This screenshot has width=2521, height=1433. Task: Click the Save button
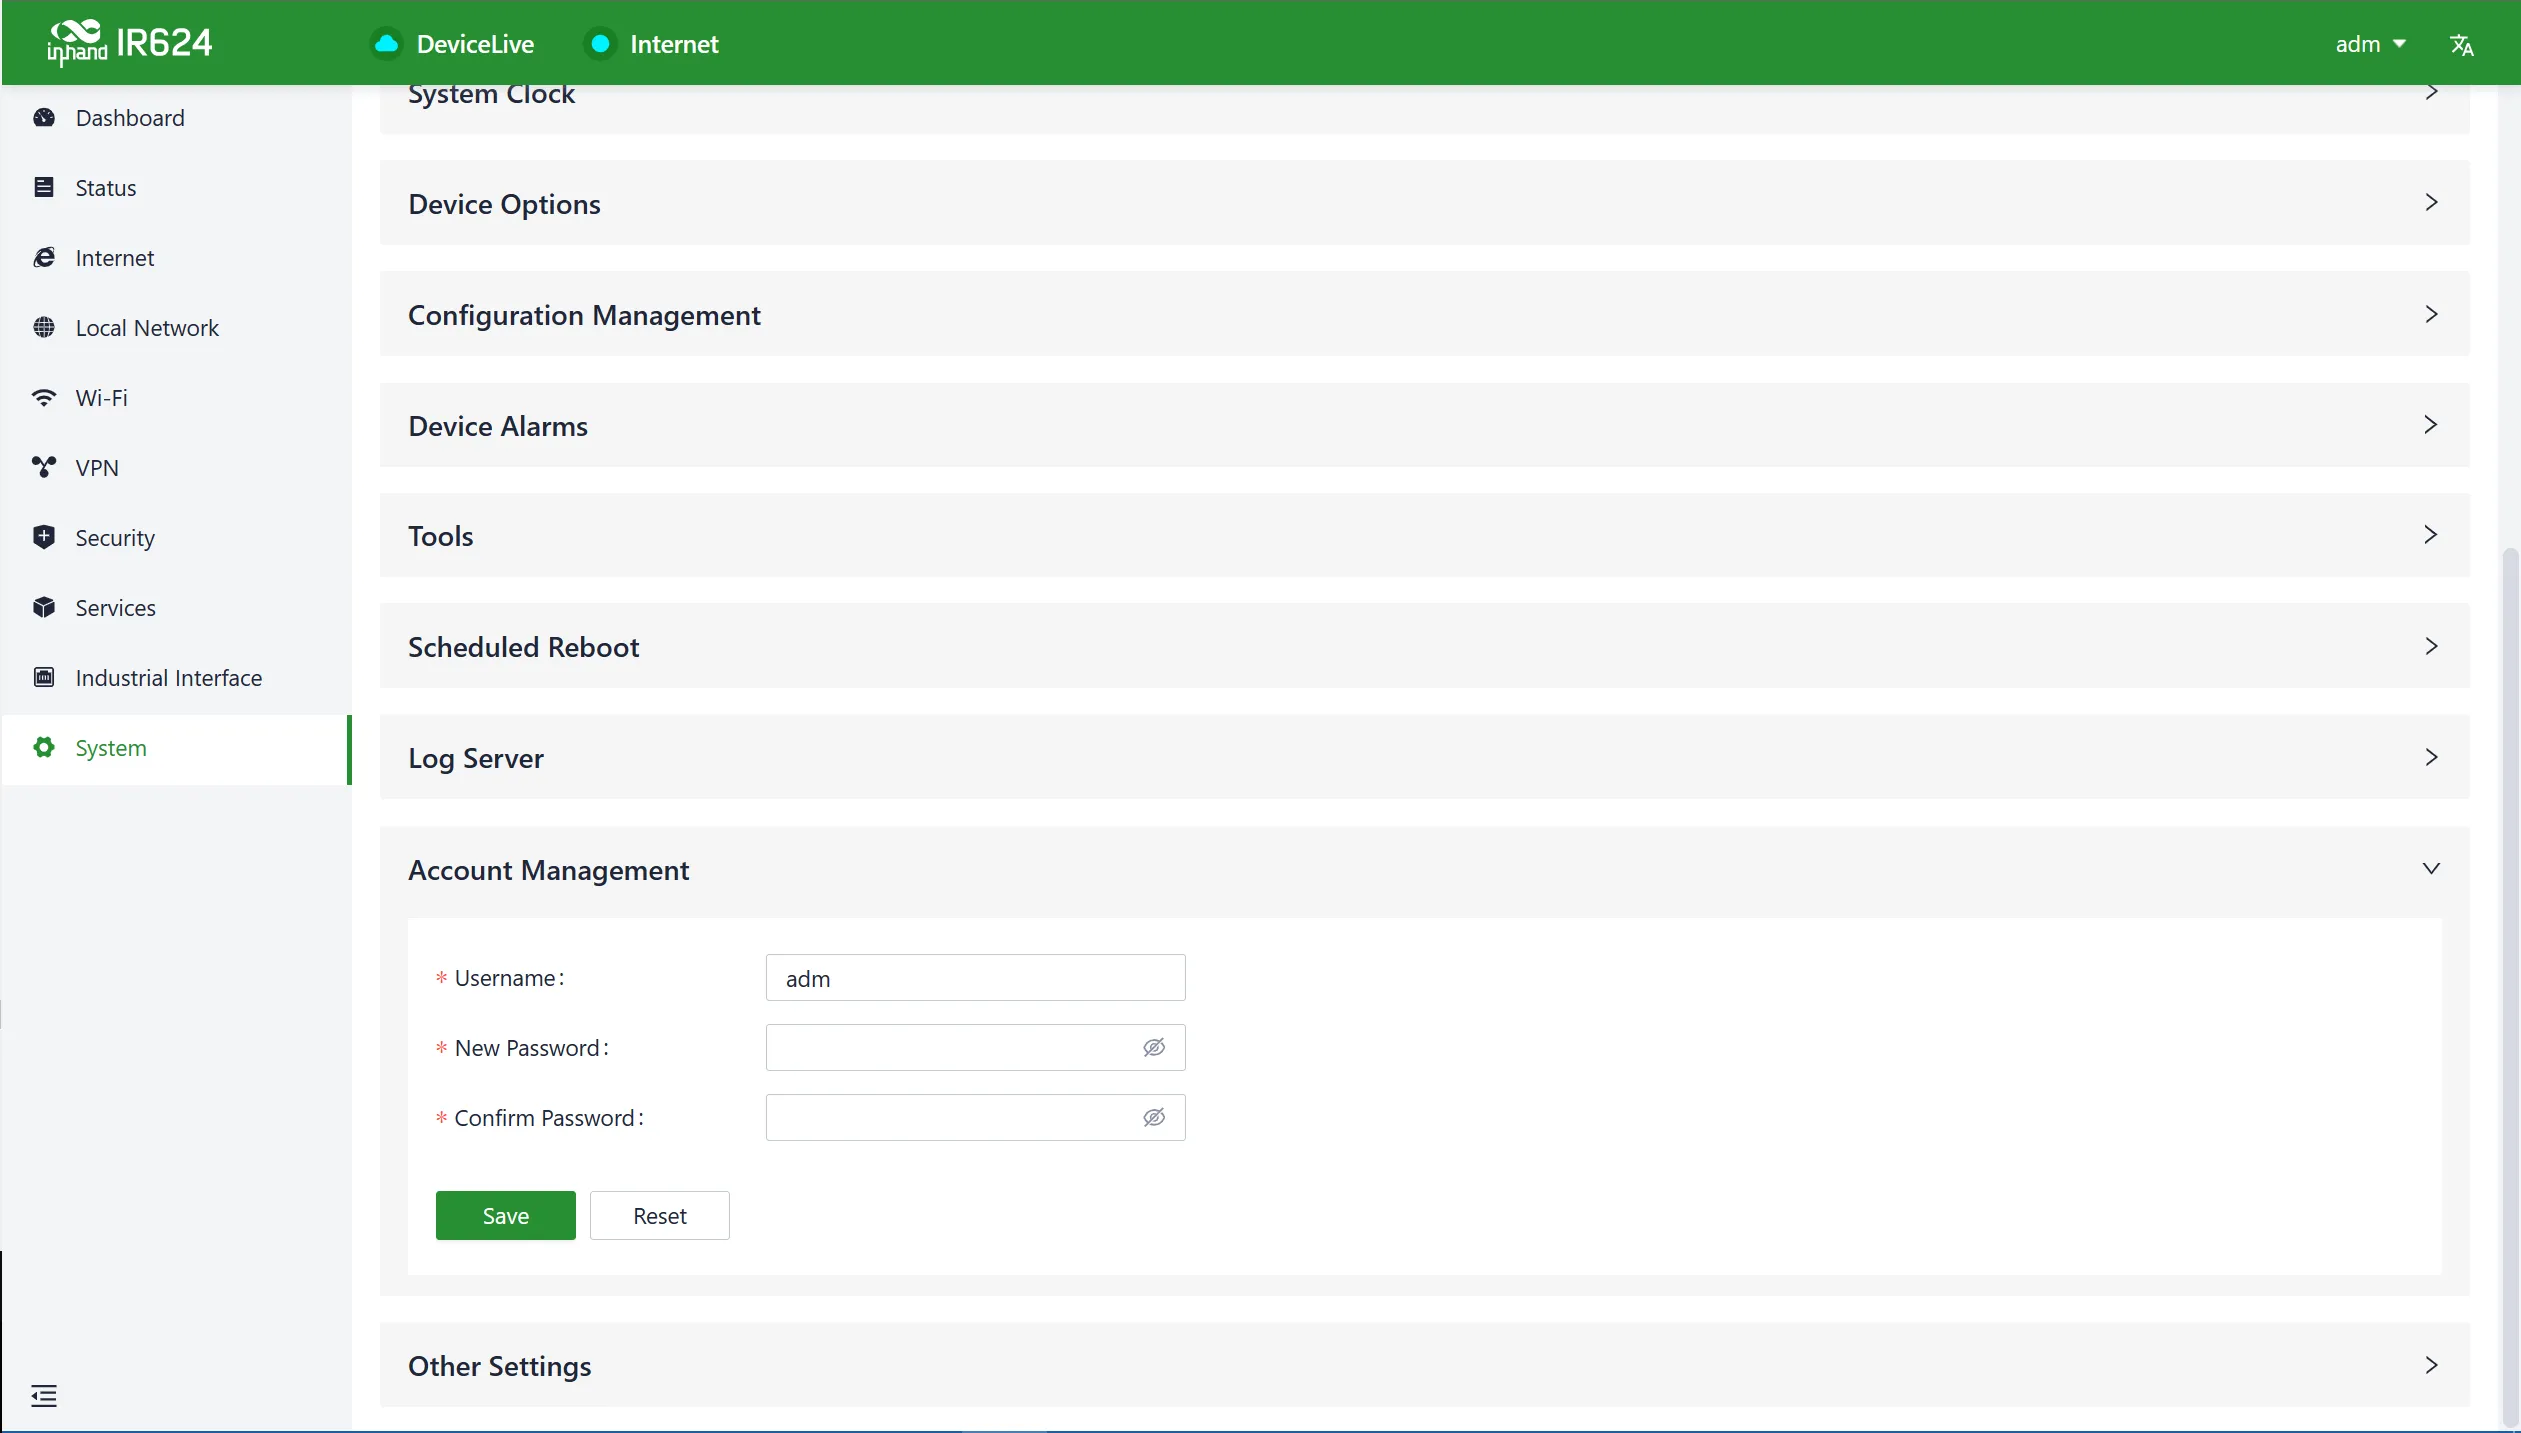click(x=505, y=1215)
